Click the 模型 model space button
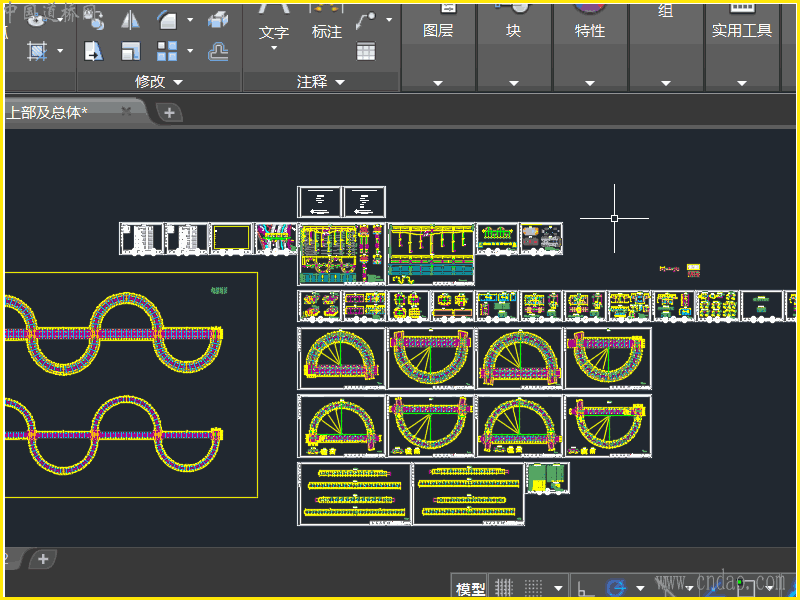Viewport: 800px width, 600px height. (x=470, y=588)
